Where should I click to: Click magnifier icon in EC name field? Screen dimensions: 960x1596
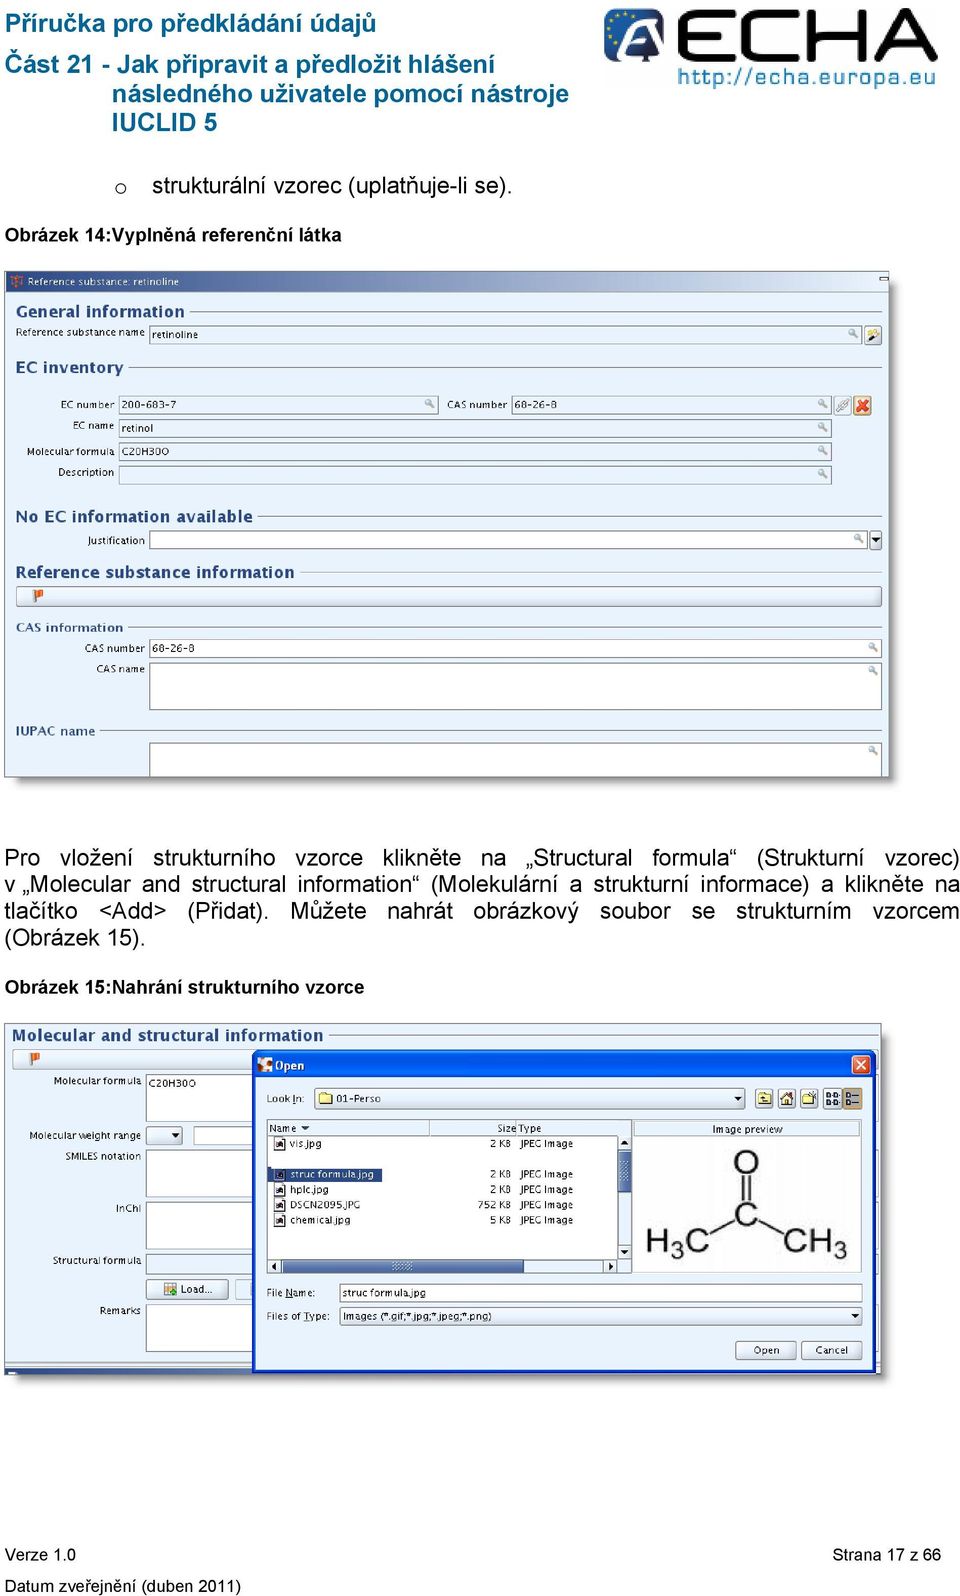tap(823, 427)
